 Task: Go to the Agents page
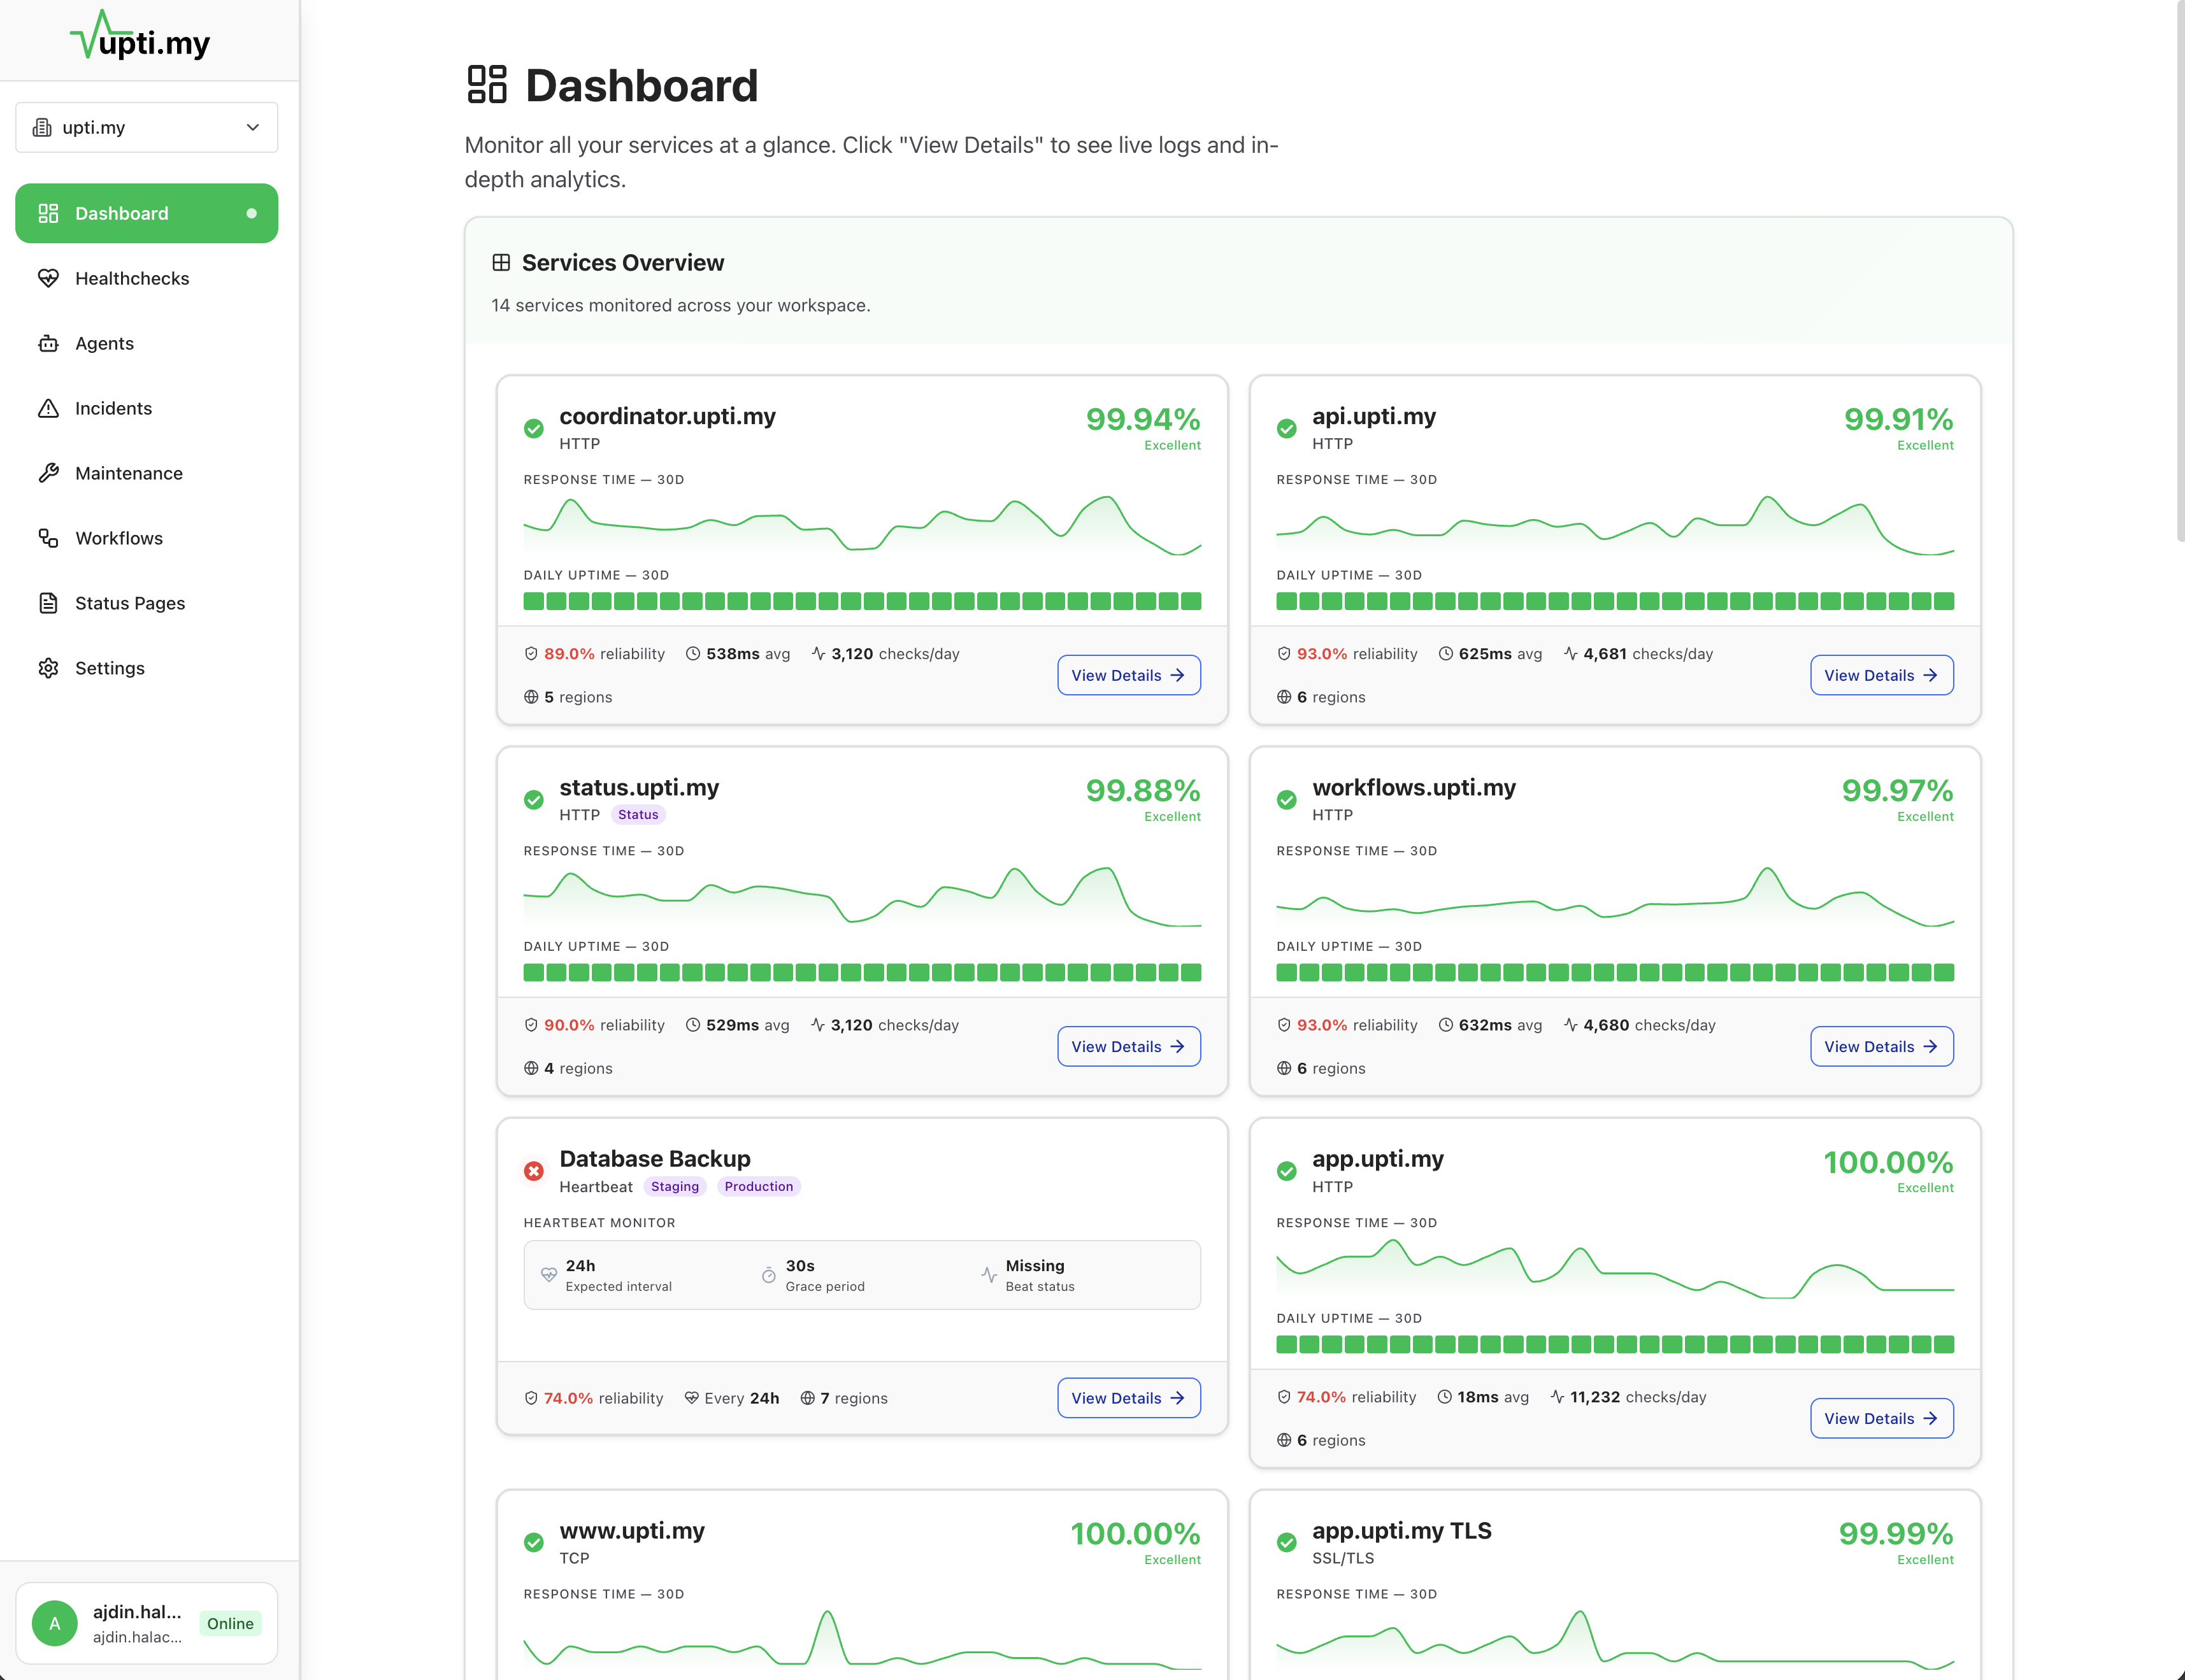click(147, 343)
